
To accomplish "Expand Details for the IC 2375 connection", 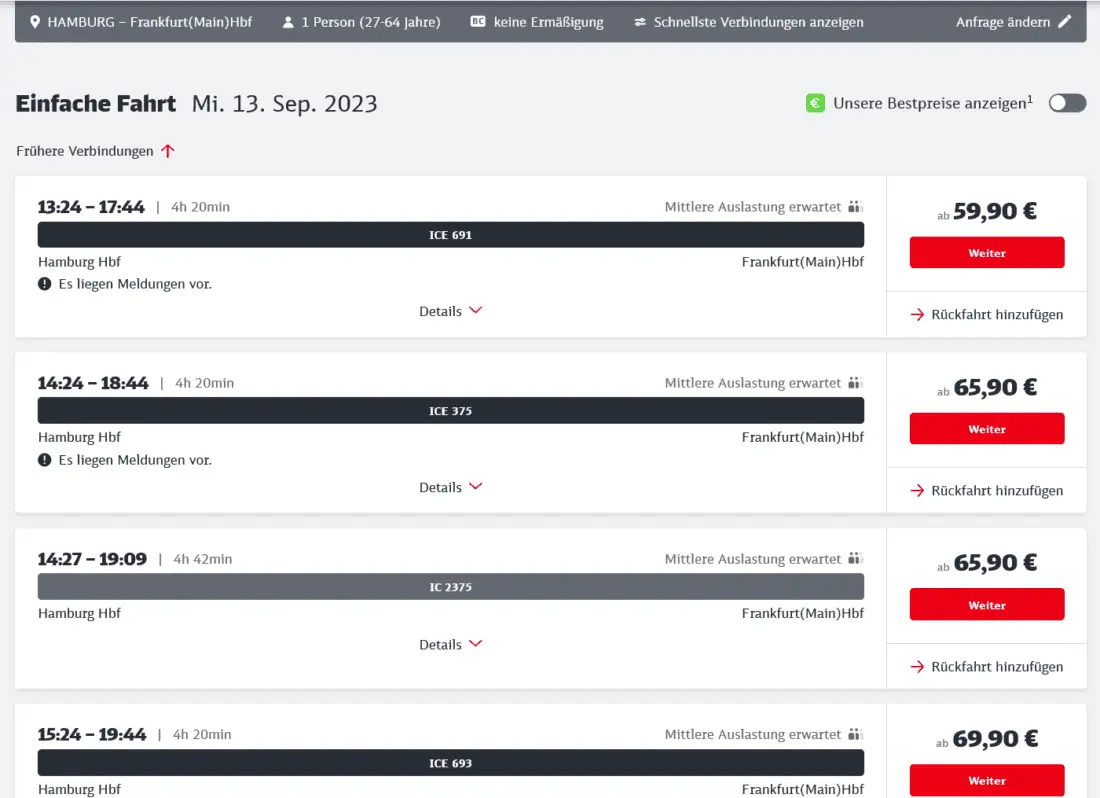I will 450,645.
